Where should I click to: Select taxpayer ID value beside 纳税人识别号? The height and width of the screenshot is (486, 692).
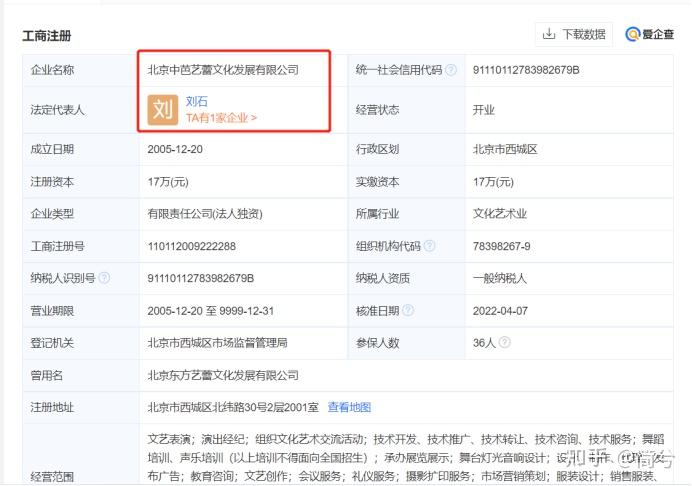pyautogui.click(x=201, y=279)
